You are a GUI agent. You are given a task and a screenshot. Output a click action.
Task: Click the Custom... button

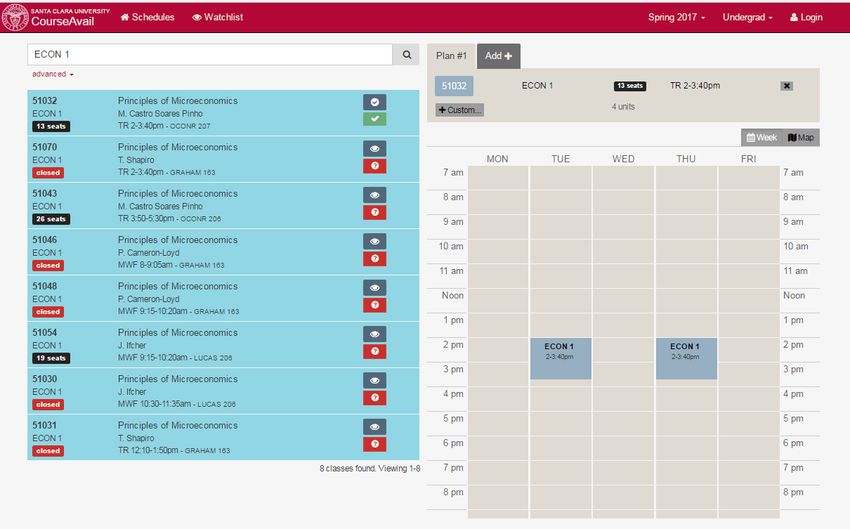(x=460, y=110)
